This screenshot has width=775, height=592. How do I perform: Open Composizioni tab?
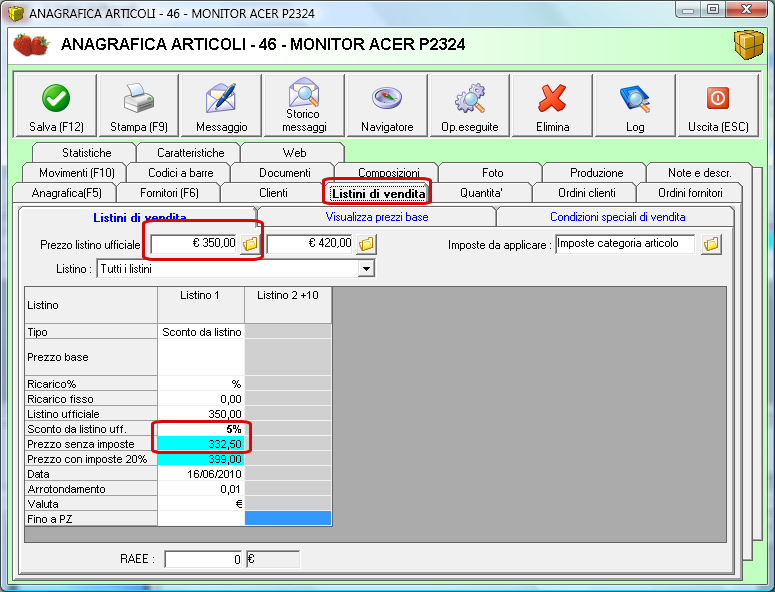tap(388, 172)
